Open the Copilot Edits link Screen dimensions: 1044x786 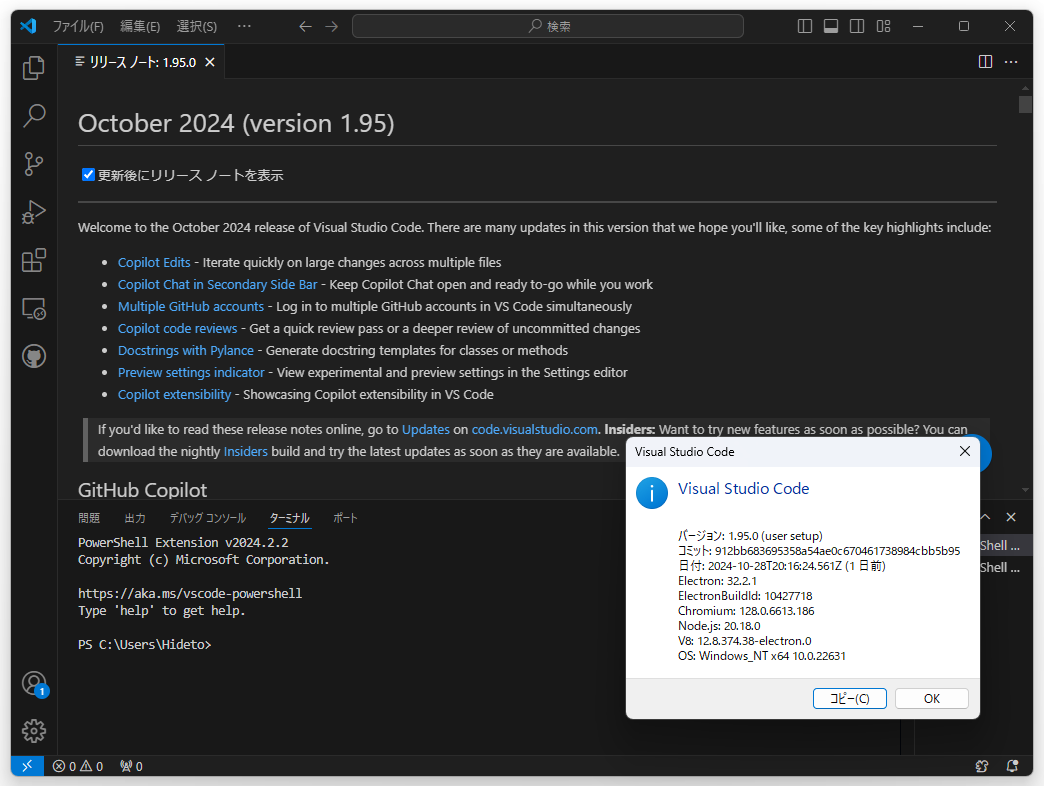pos(154,262)
